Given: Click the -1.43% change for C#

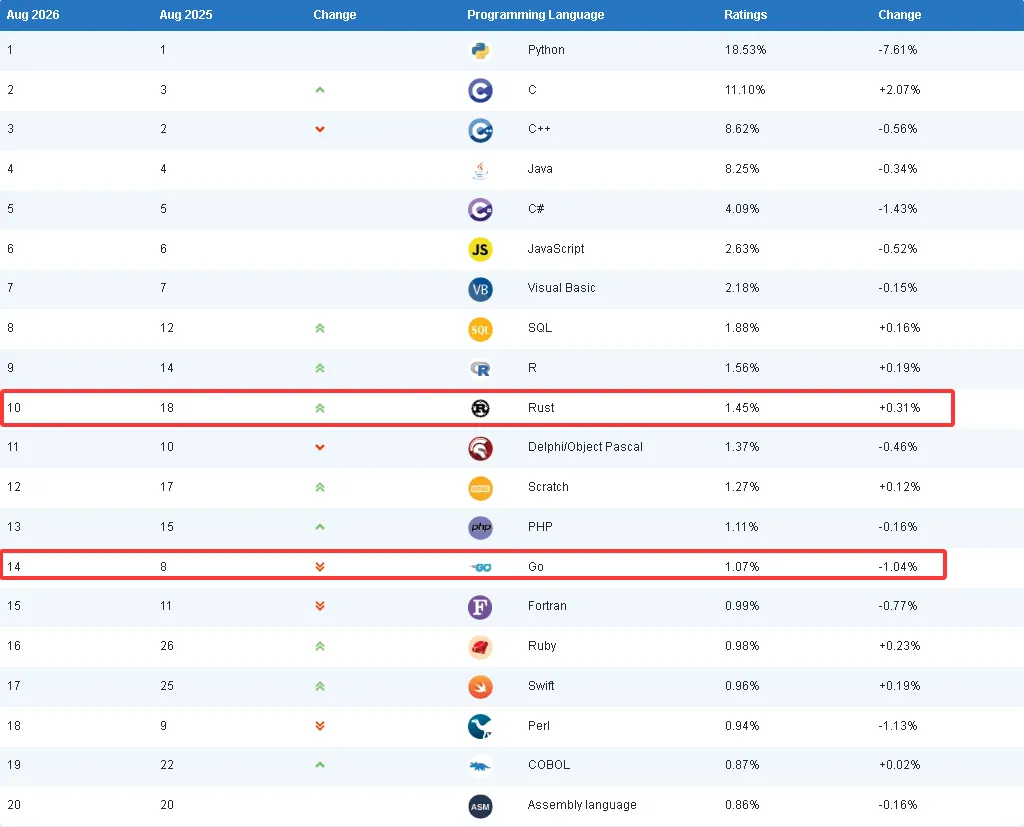Looking at the screenshot, I should [898, 208].
